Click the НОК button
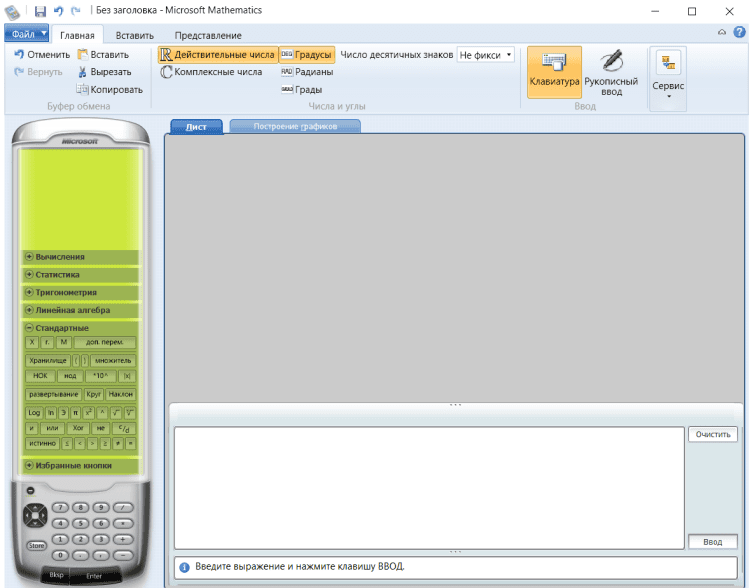This screenshot has width=750, height=588. (x=40, y=376)
